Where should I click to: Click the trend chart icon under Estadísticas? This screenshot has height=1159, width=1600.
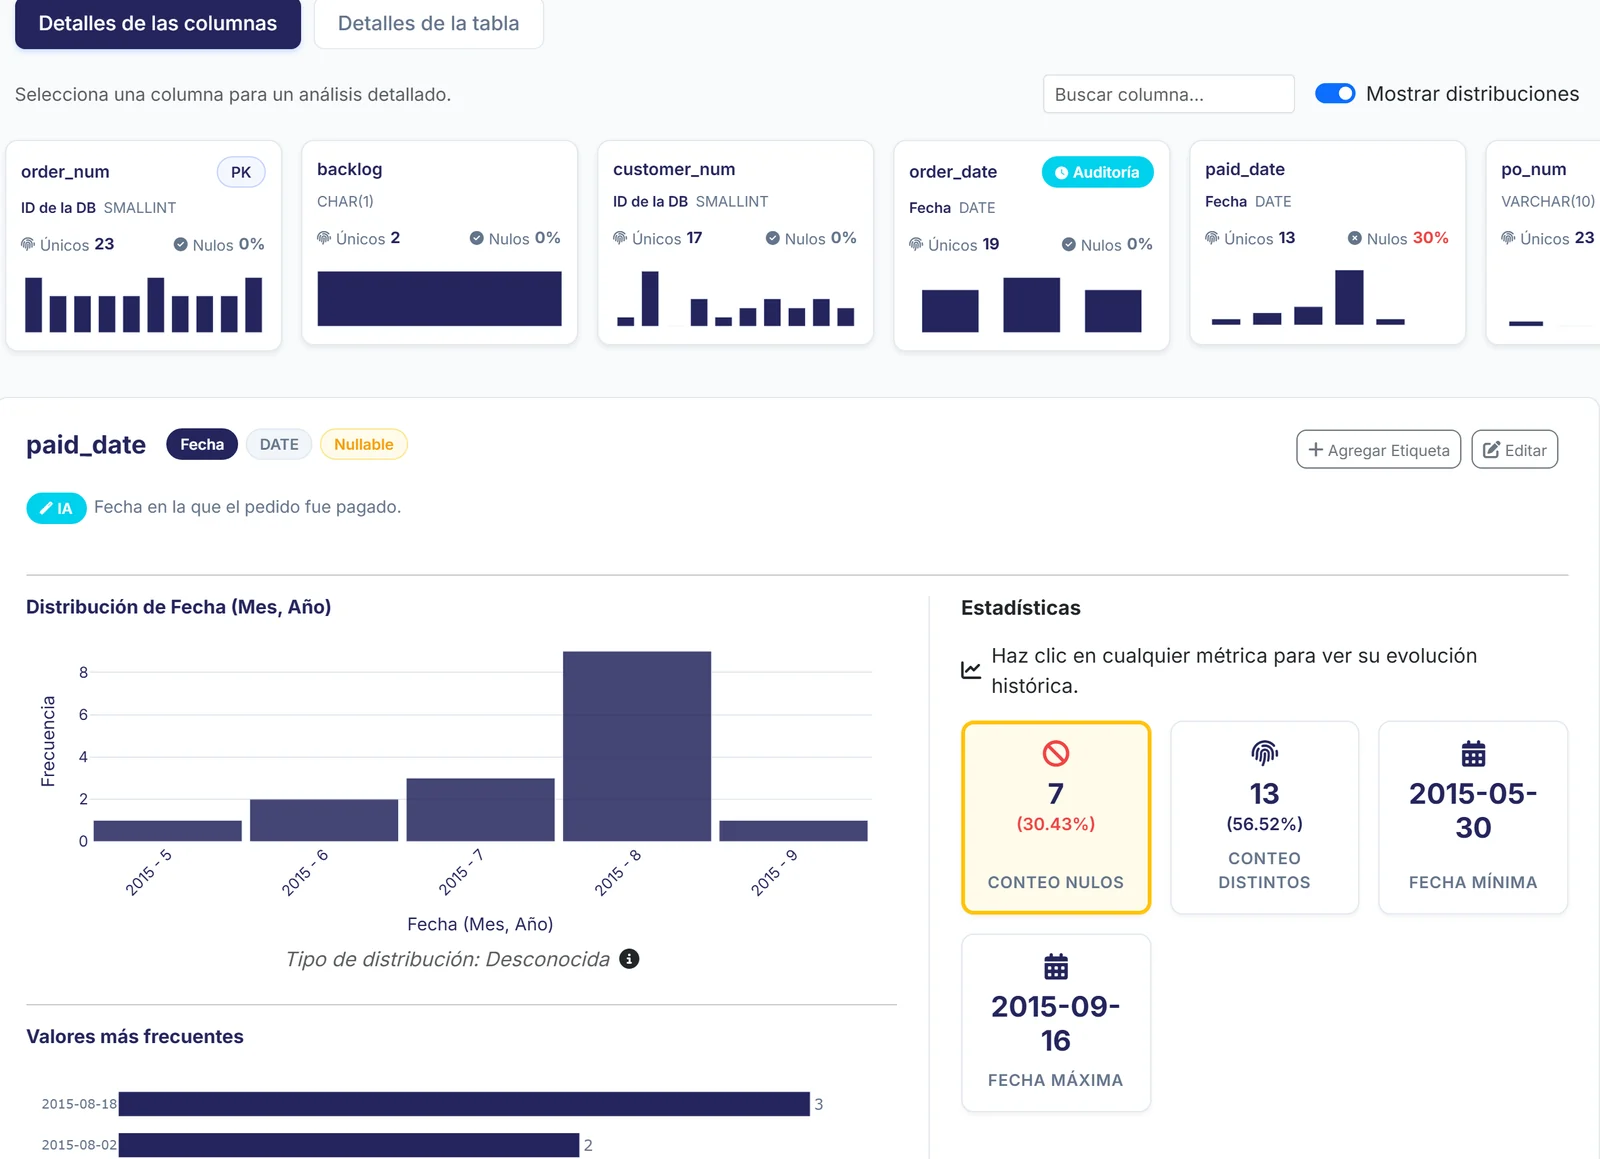point(971,670)
